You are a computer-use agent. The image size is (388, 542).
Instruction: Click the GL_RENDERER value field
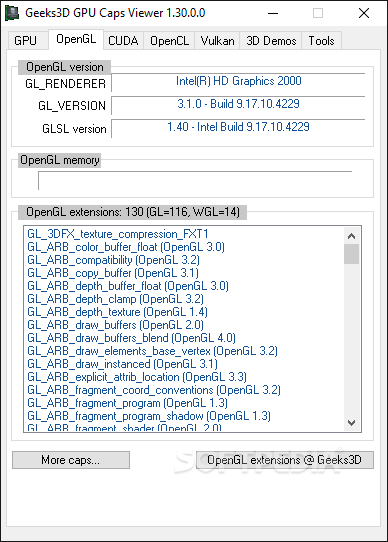coord(238,82)
